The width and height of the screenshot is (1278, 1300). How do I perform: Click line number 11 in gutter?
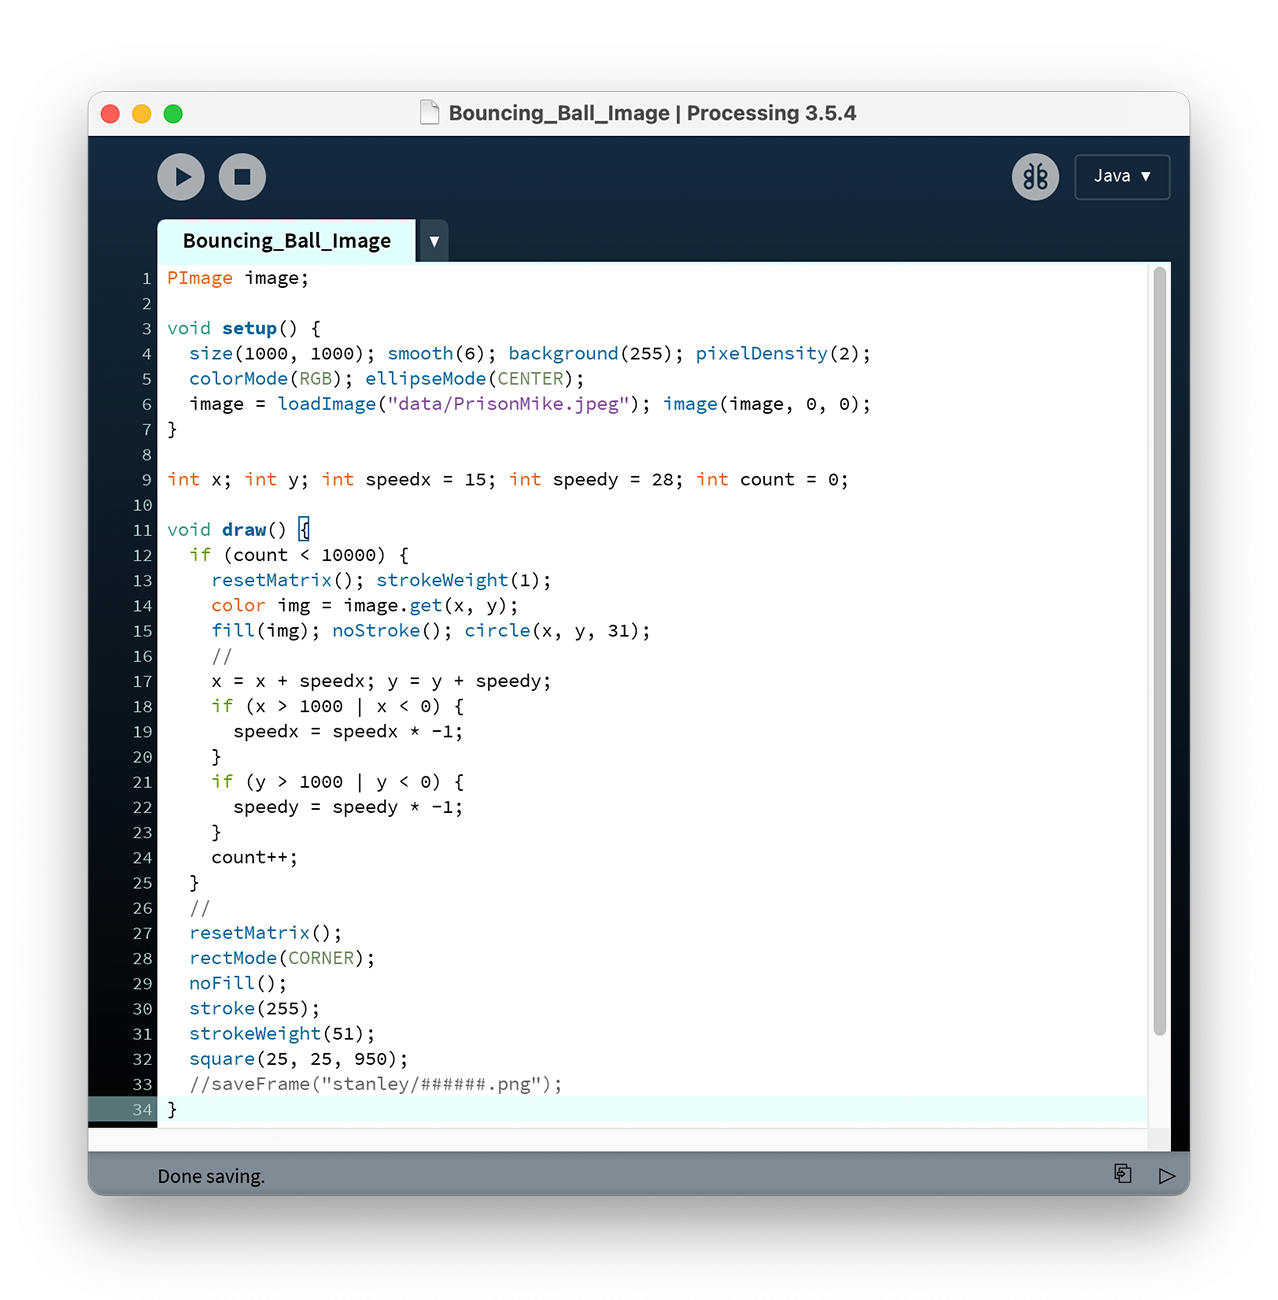tap(142, 530)
